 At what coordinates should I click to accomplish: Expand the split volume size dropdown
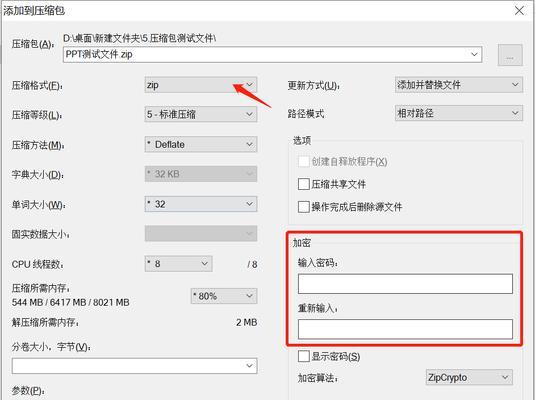[134, 366]
